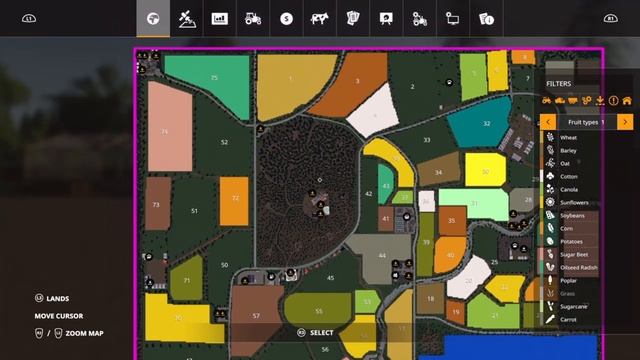
Task: Select brown field 73 on the map
Action: (x=158, y=203)
